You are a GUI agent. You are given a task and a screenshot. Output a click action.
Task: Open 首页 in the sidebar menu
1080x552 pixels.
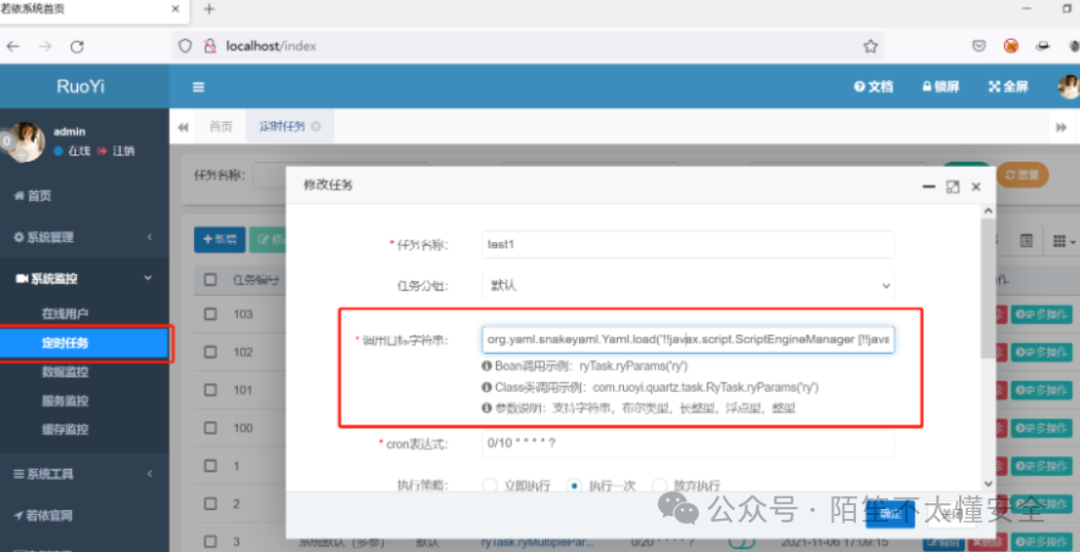coord(32,196)
